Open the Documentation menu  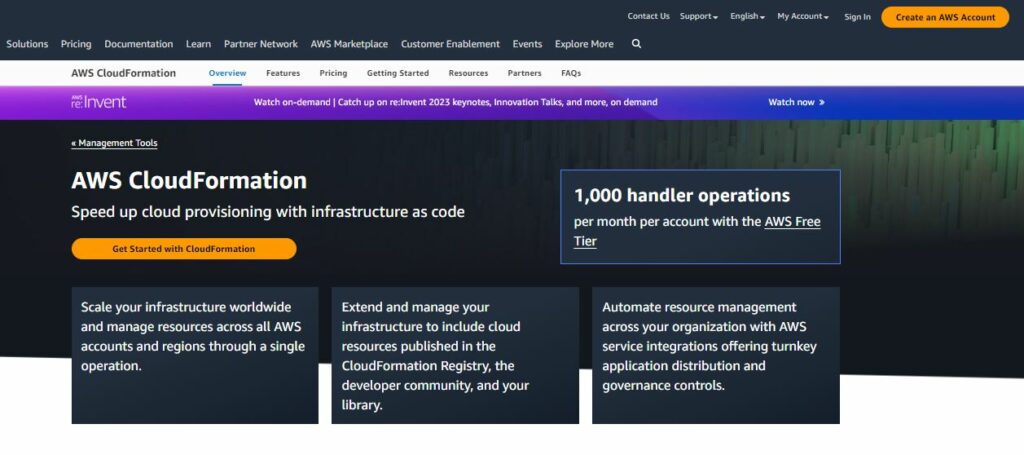tap(138, 44)
